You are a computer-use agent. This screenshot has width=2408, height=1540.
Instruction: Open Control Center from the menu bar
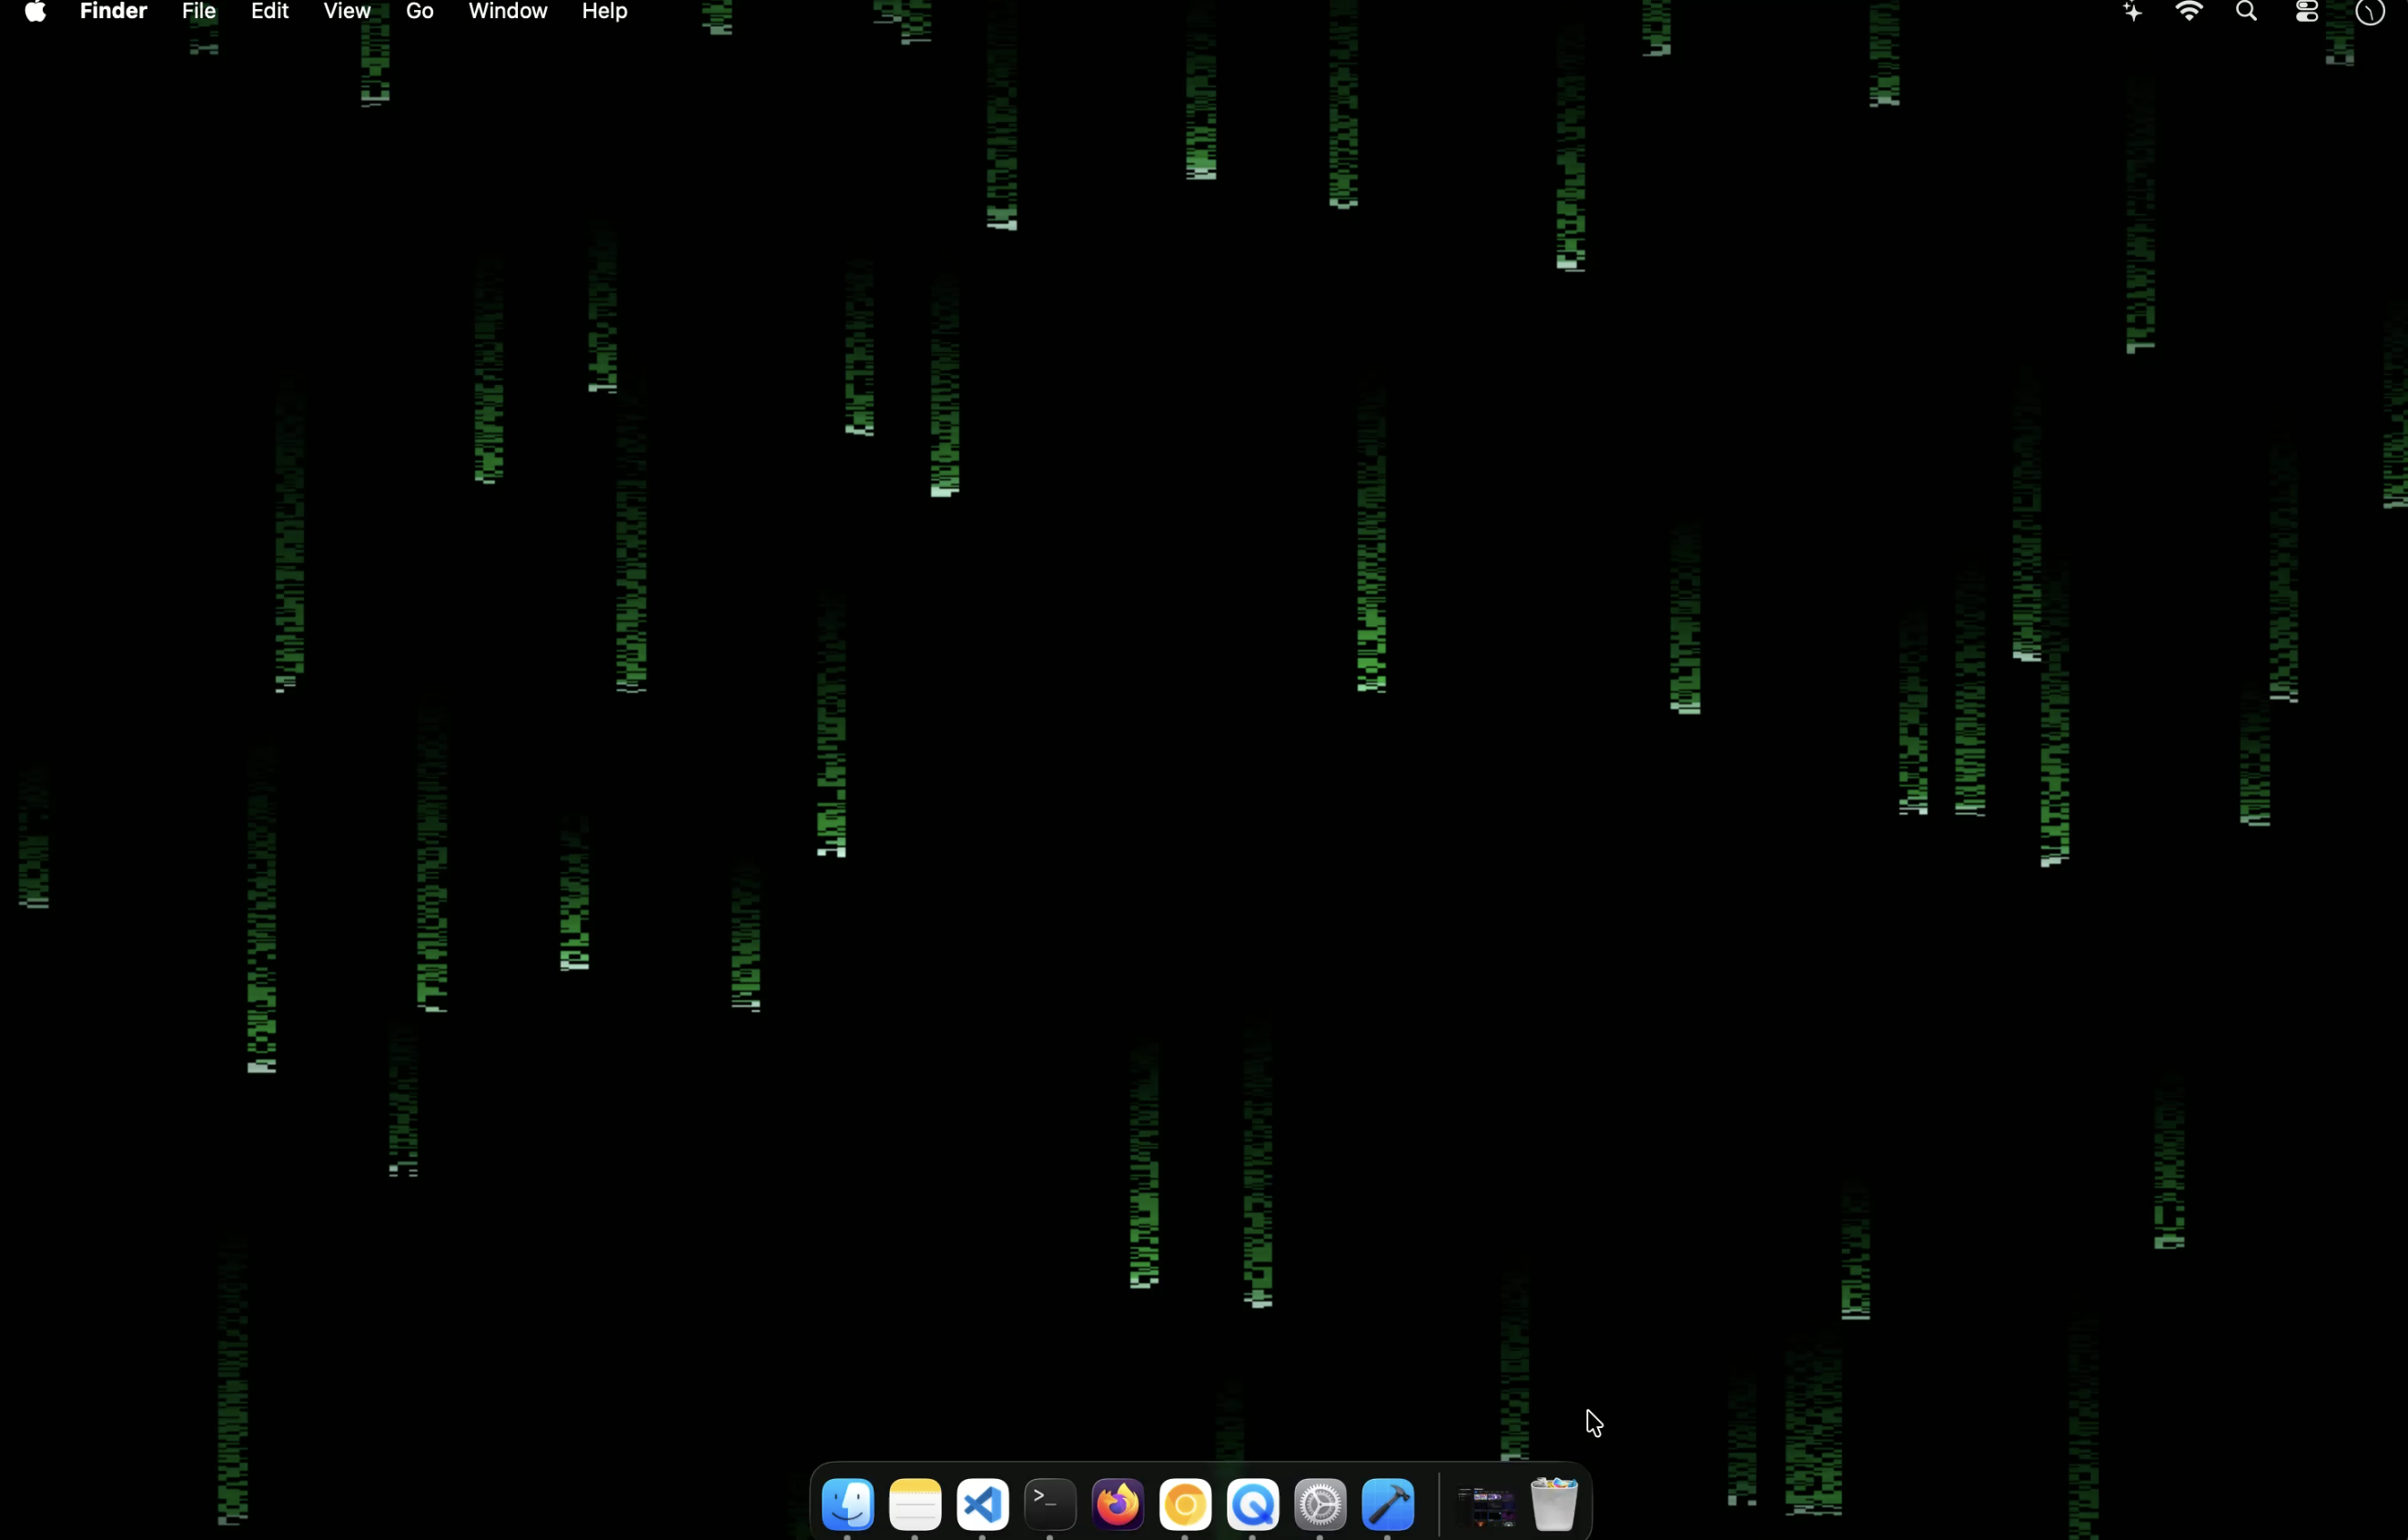click(x=2306, y=12)
